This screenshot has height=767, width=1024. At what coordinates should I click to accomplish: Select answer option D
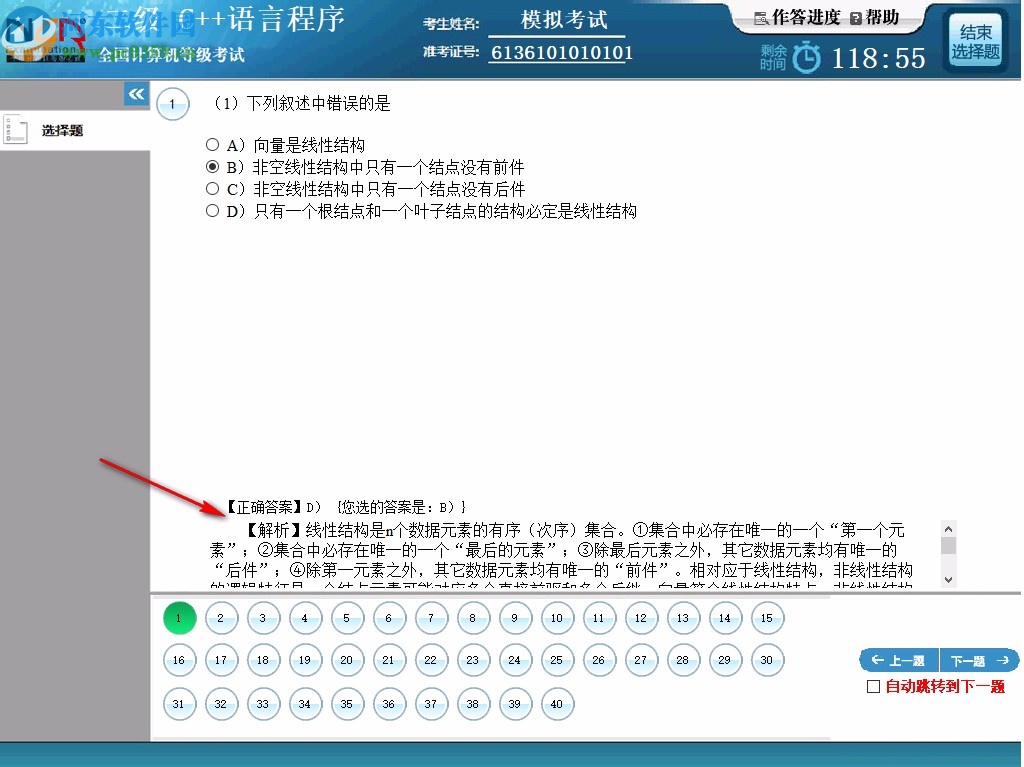(211, 211)
